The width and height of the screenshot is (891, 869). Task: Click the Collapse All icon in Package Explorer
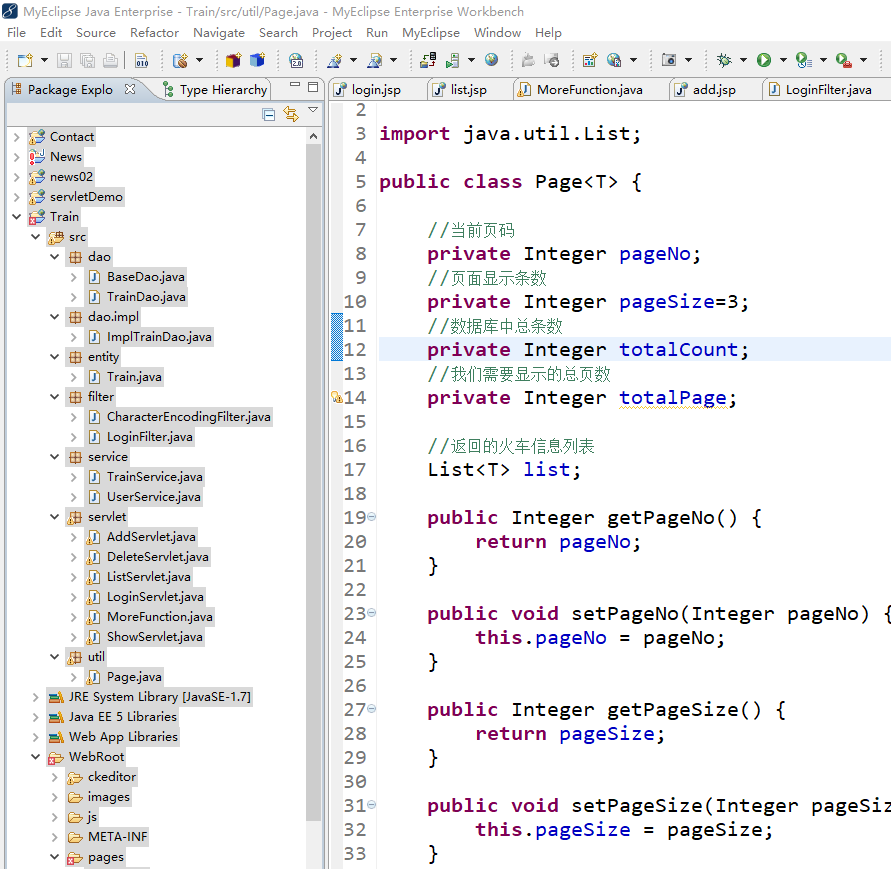(269, 115)
